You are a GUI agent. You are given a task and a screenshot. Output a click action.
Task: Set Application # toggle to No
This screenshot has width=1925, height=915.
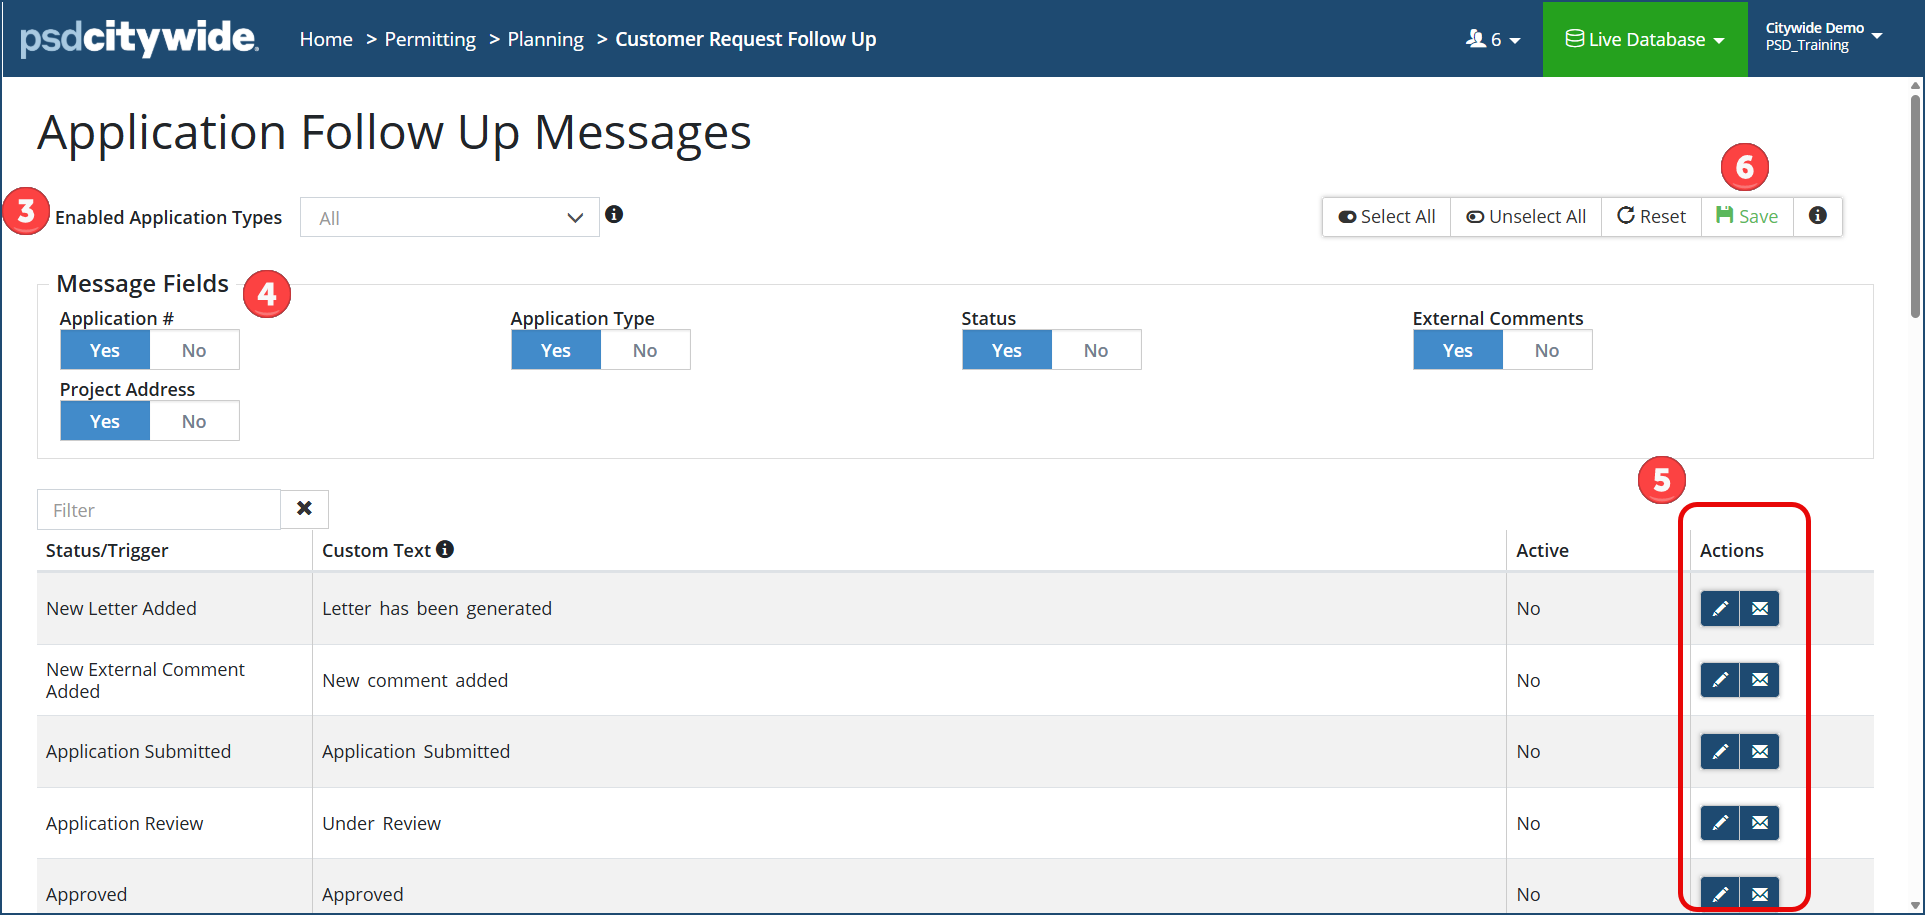tap(194, 350)
